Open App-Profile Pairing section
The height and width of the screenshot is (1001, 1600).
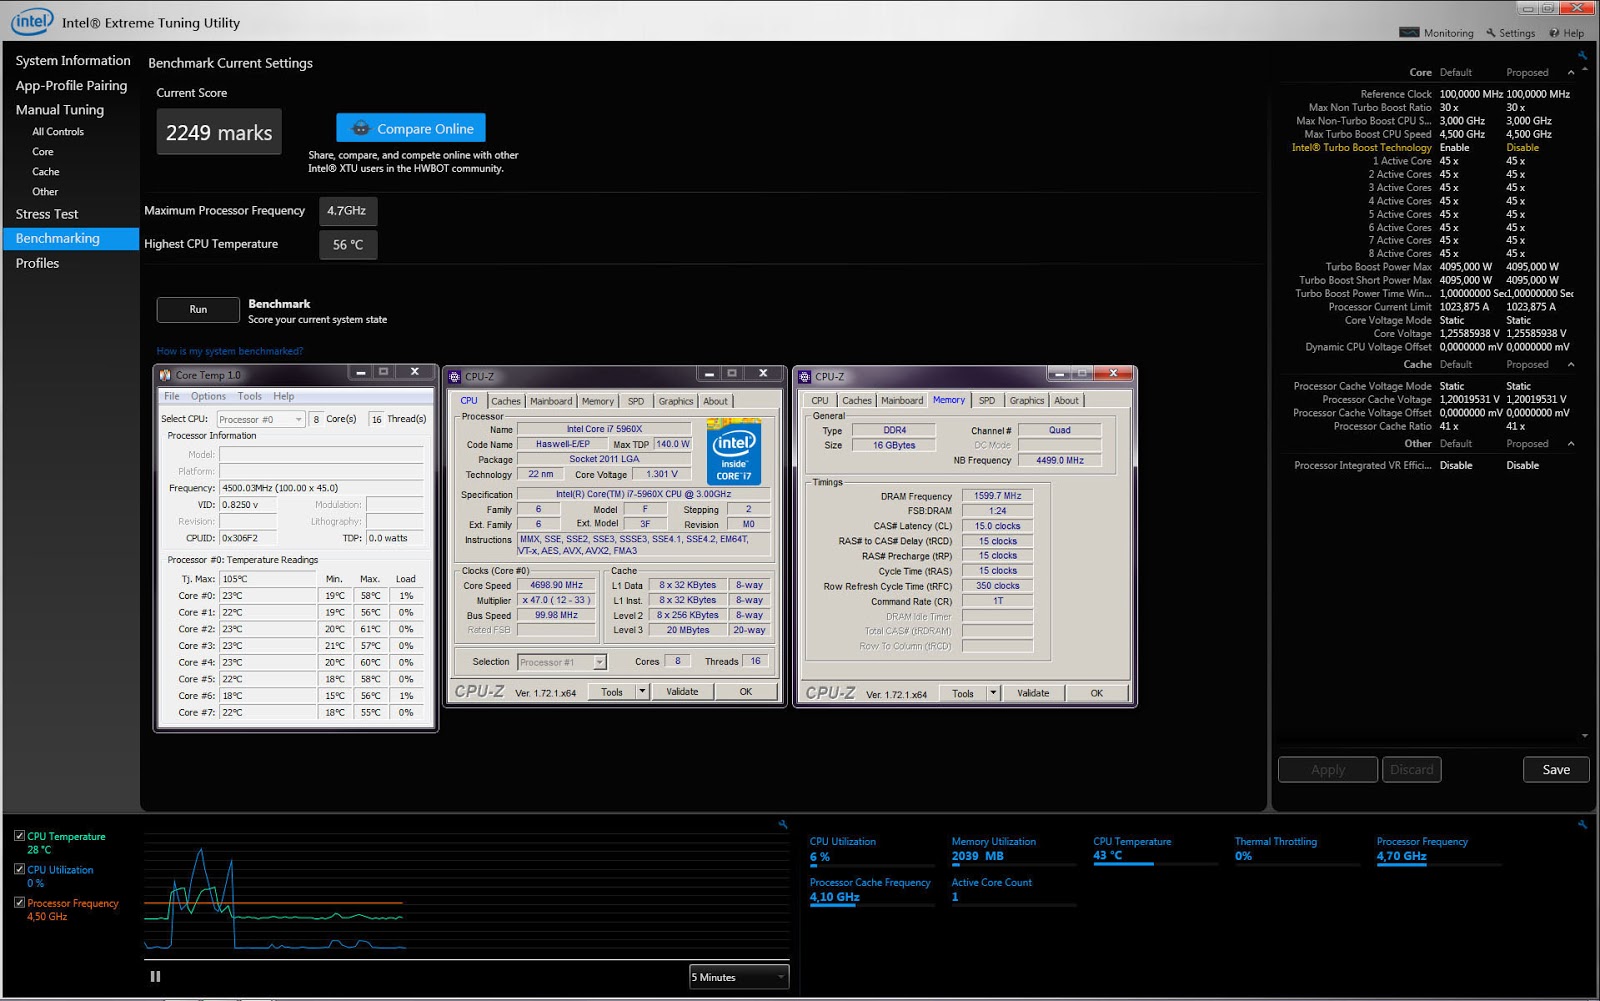71,86
